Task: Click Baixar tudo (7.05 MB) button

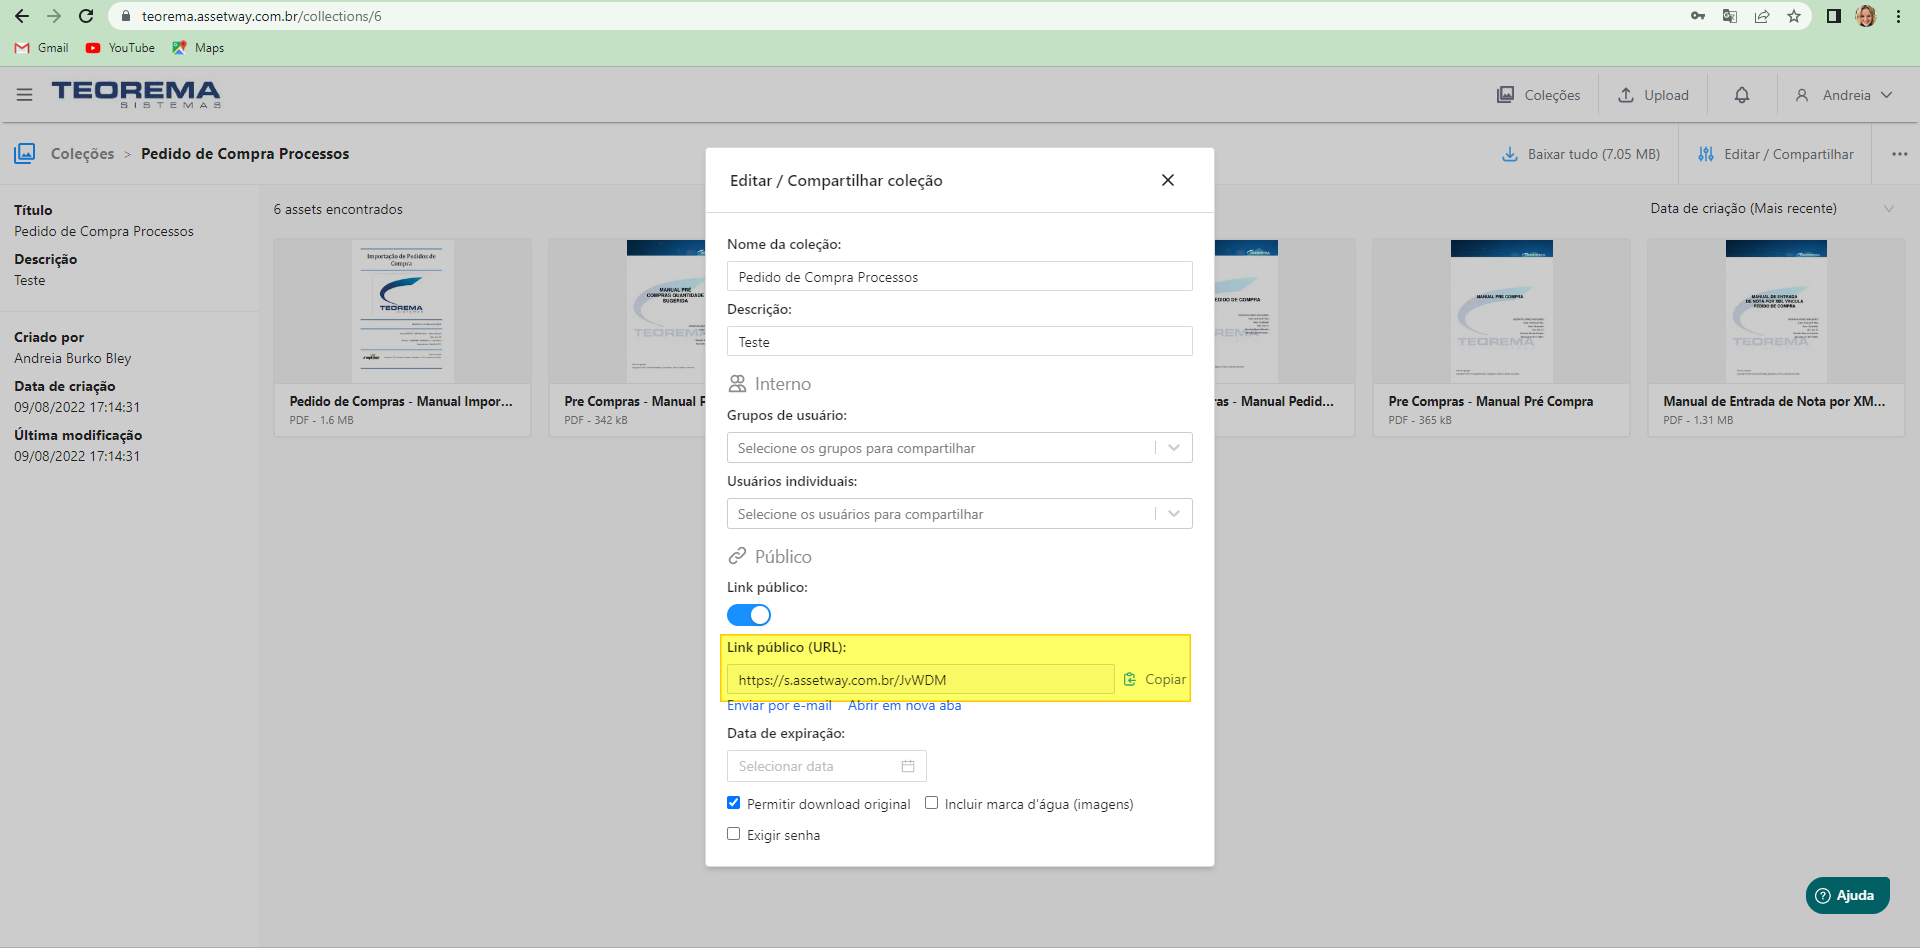Action: tap(1581, 154)
